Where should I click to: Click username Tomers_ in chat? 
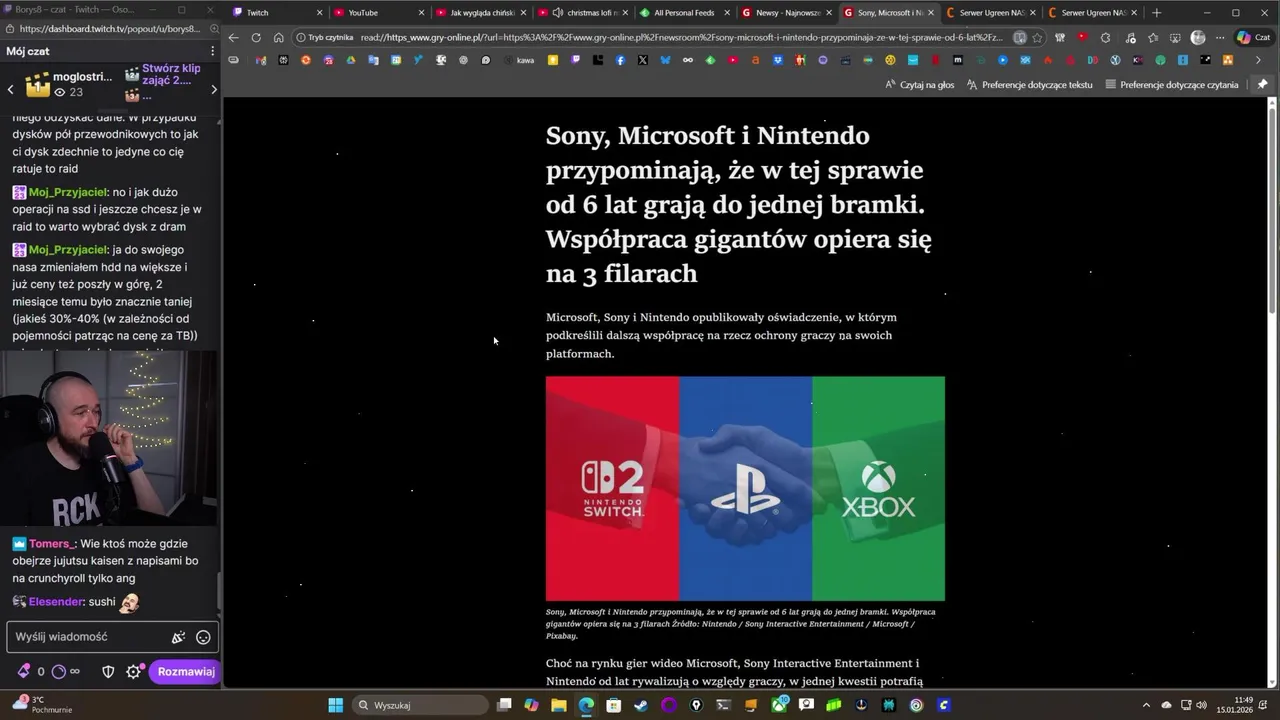click(x=50, y=544)
